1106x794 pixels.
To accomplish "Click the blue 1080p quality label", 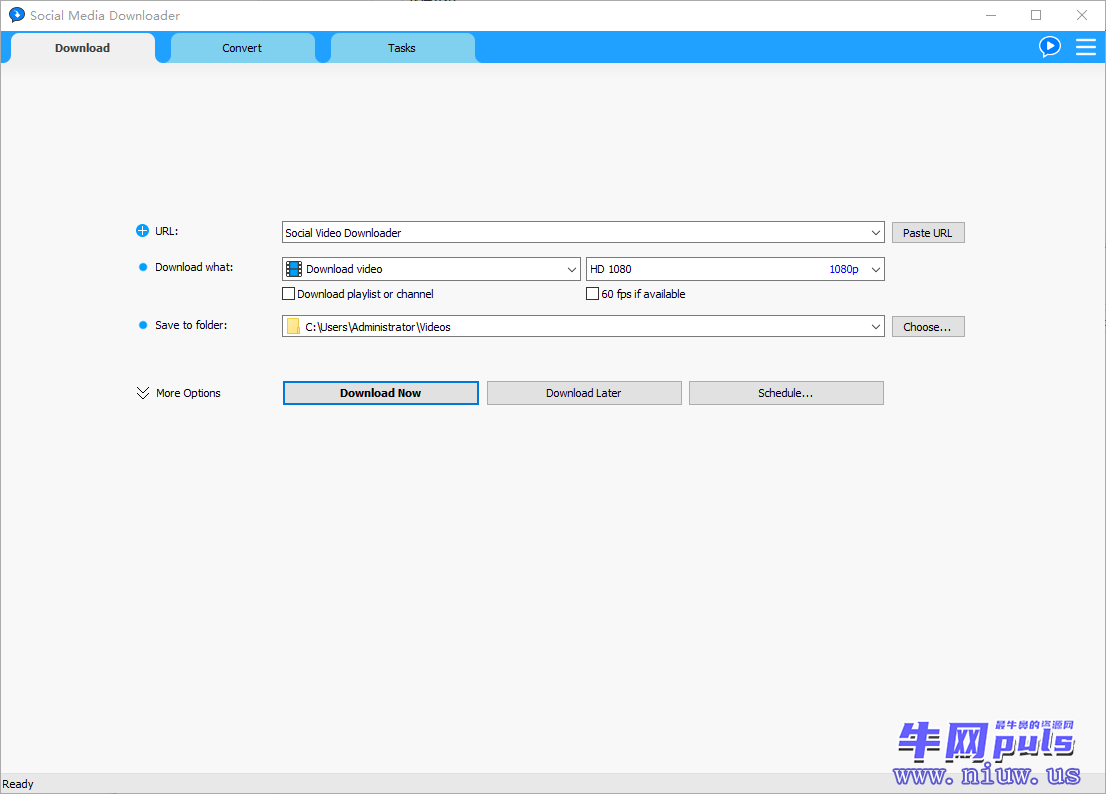I will tap(844, 269).
